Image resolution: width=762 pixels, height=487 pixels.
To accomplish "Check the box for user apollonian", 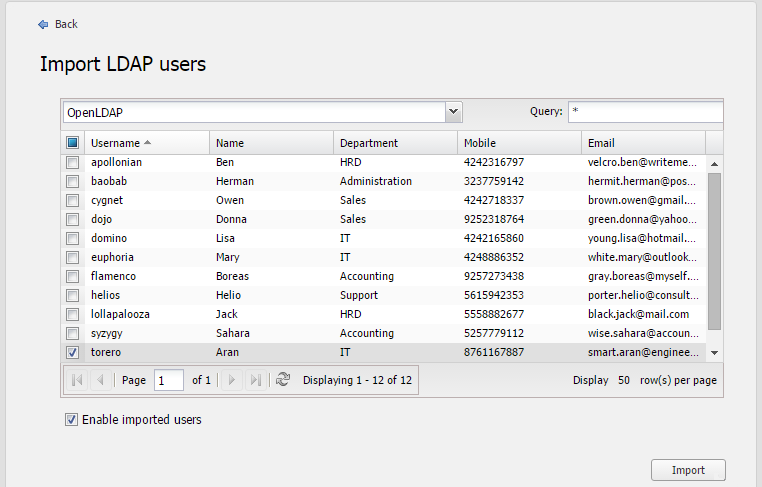I will tap(72, 162).
